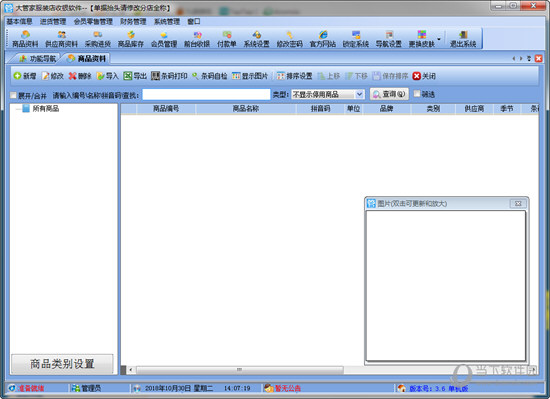Click 条码打印 barcode print button

[x=169, y=76]
